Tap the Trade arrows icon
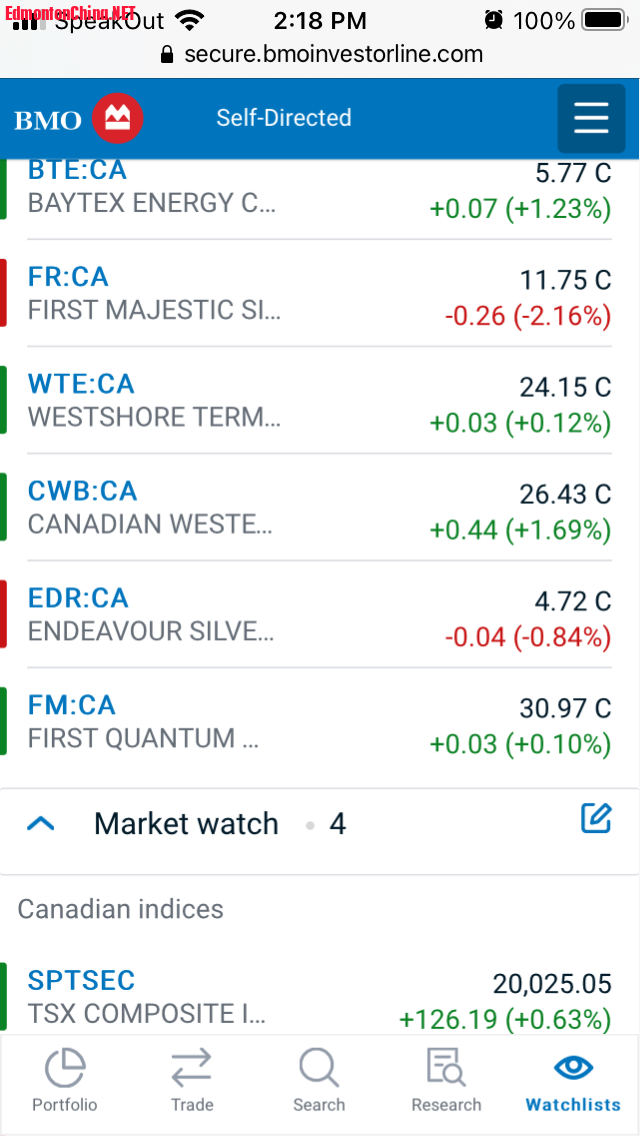The width and height of the screenshot is (640, 1136). (191, 1067)
